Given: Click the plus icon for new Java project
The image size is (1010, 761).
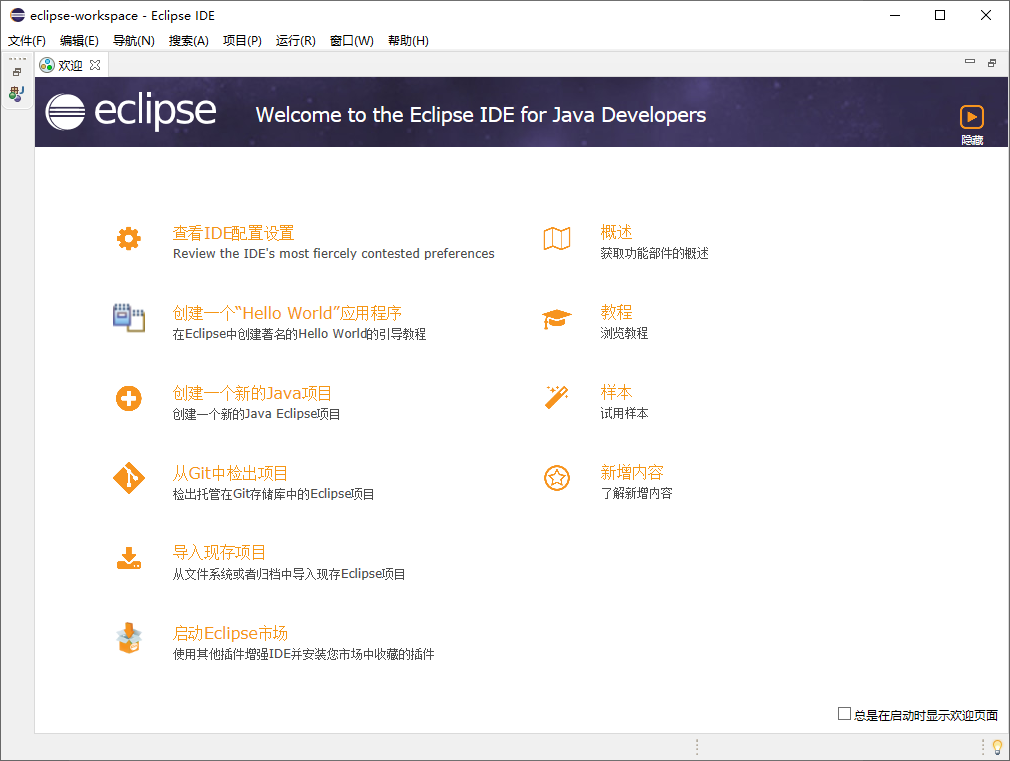Looking at the screenshot, I should tap(129, 398).
